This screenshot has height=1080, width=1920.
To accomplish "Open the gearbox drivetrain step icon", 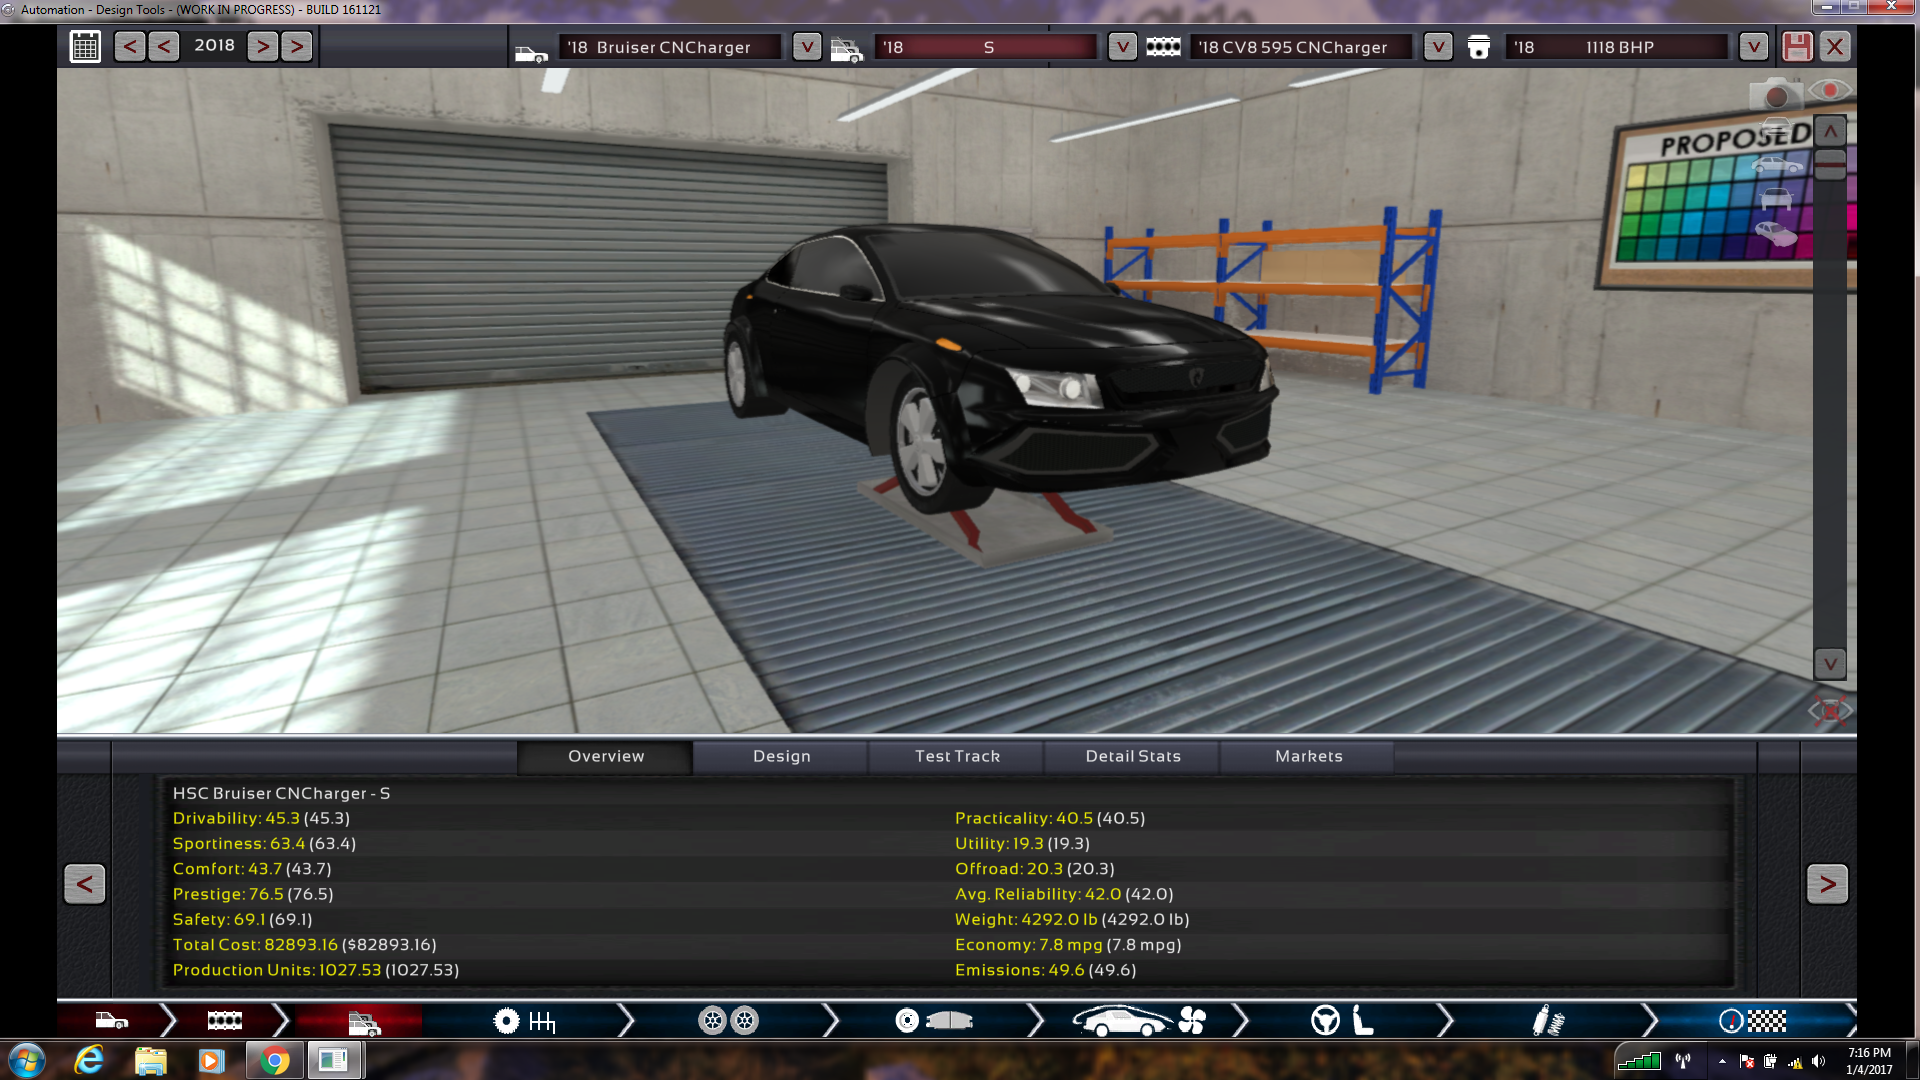I will coord(524,1021).
